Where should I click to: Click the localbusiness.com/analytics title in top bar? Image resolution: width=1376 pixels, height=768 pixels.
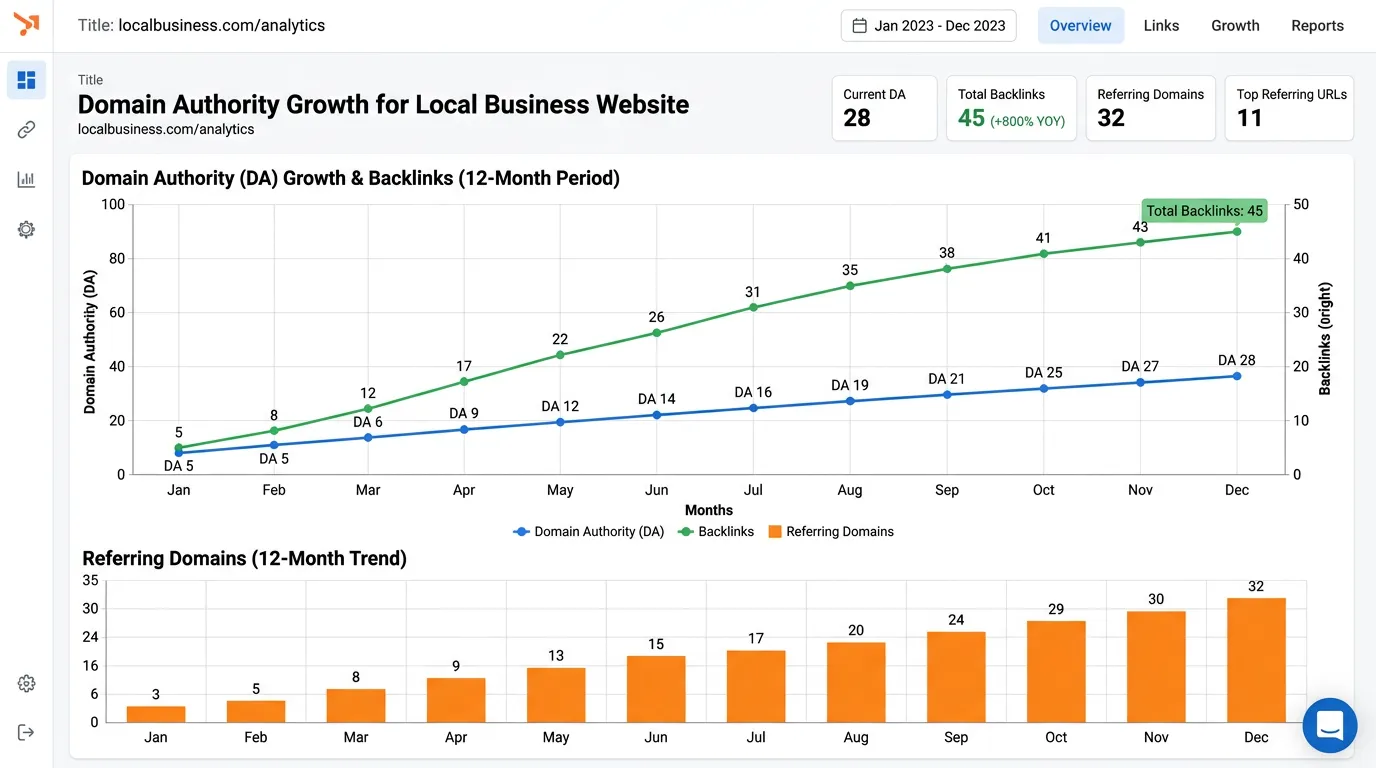(x=221, y=26)
